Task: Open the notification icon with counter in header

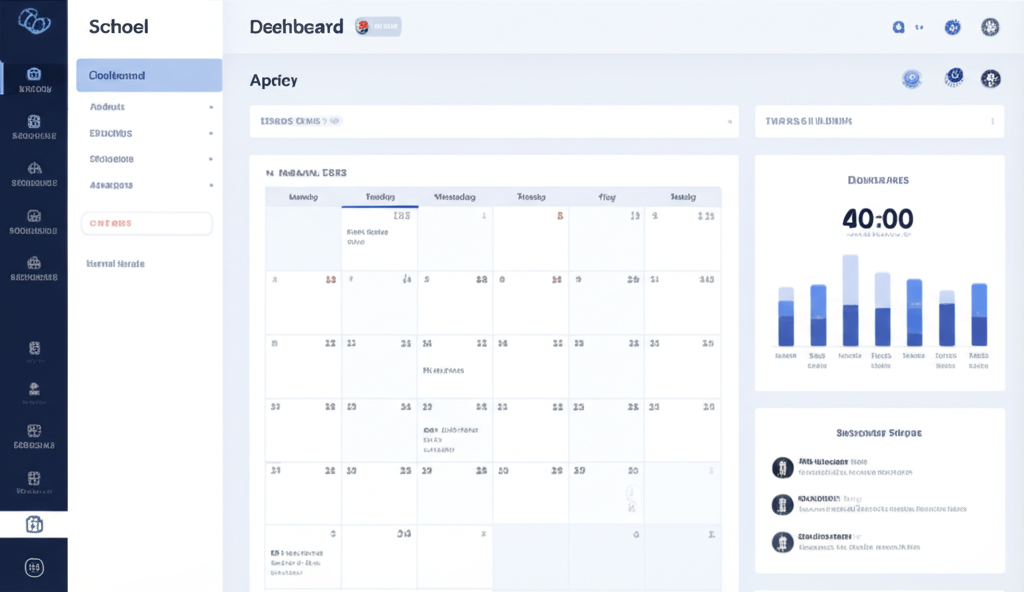Action: coord(902,28)
